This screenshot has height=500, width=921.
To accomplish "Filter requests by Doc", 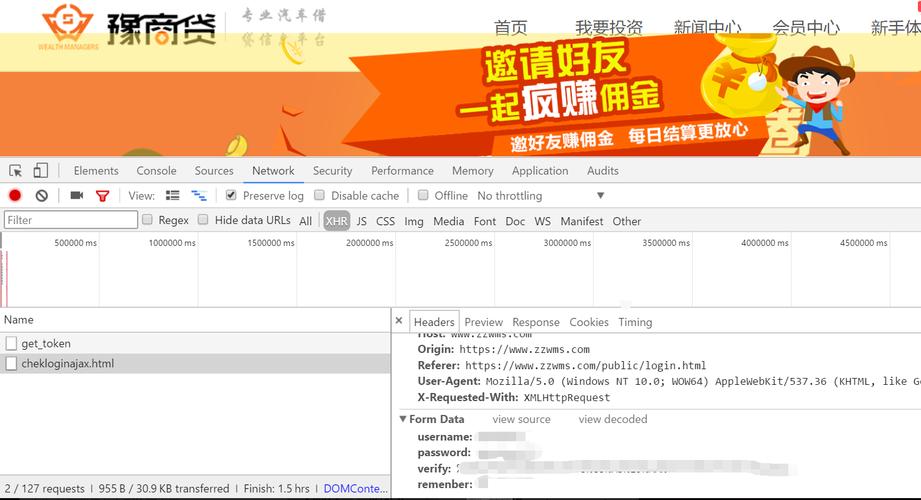I will (x=515, y=221).
